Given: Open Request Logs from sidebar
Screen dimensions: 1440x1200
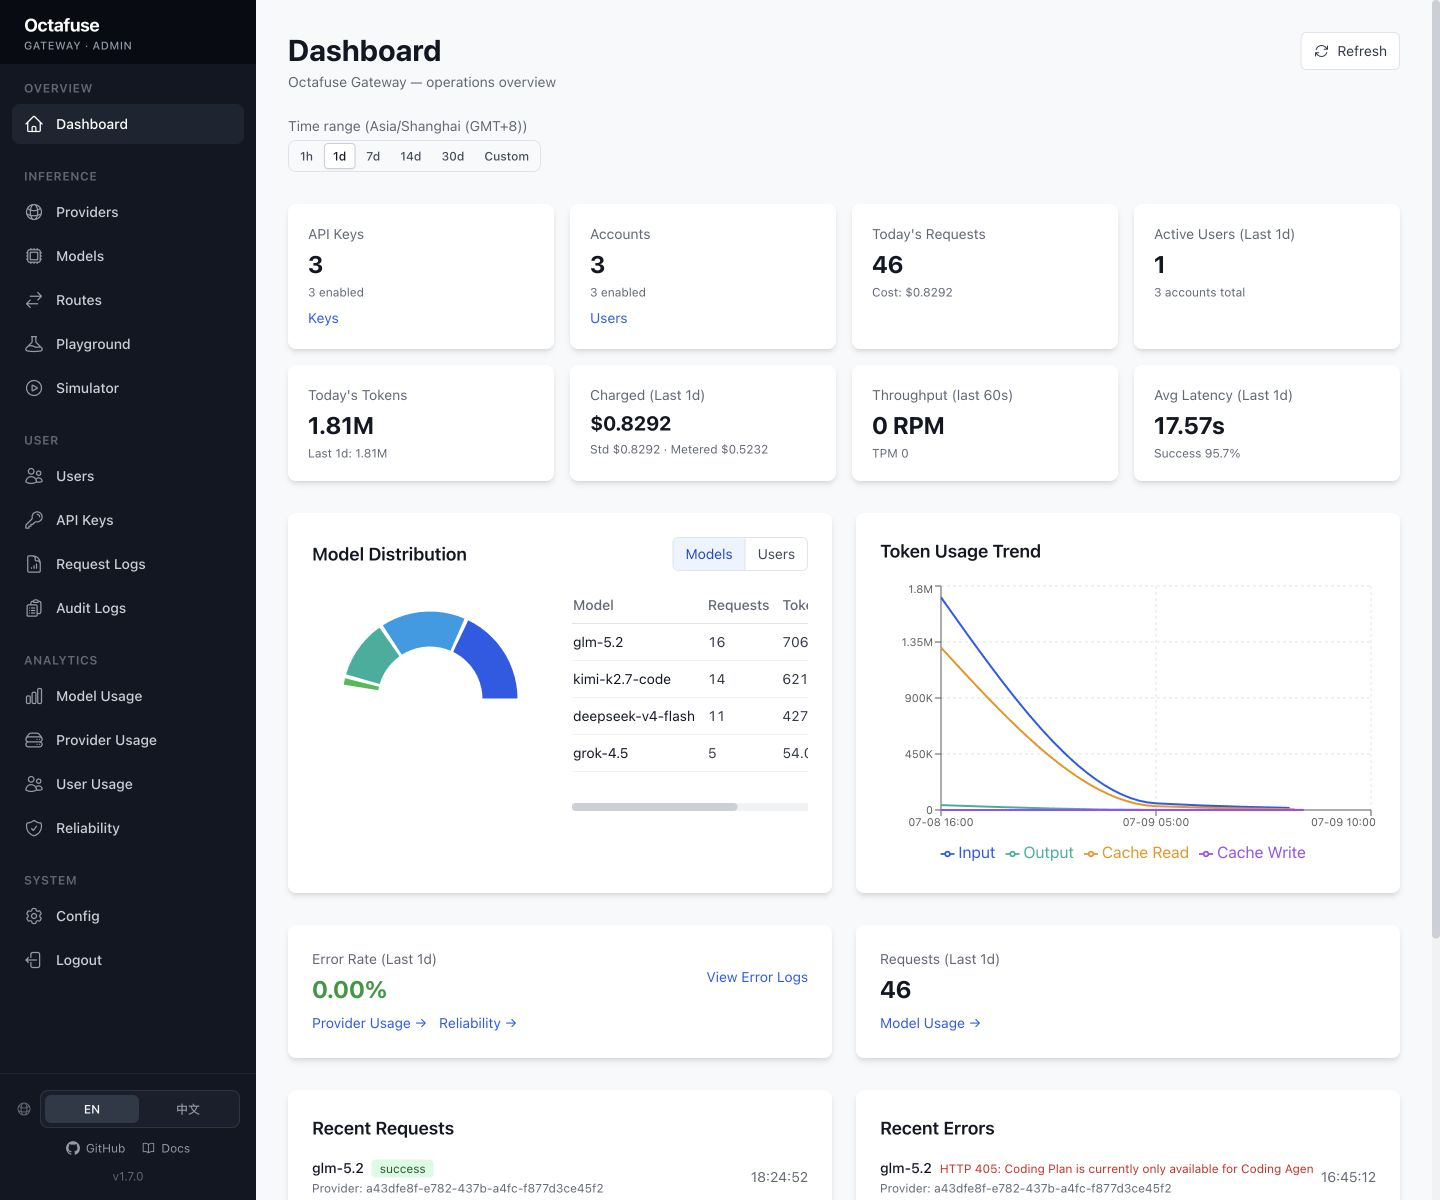Looking at the screenshot, I should [128, 564].
